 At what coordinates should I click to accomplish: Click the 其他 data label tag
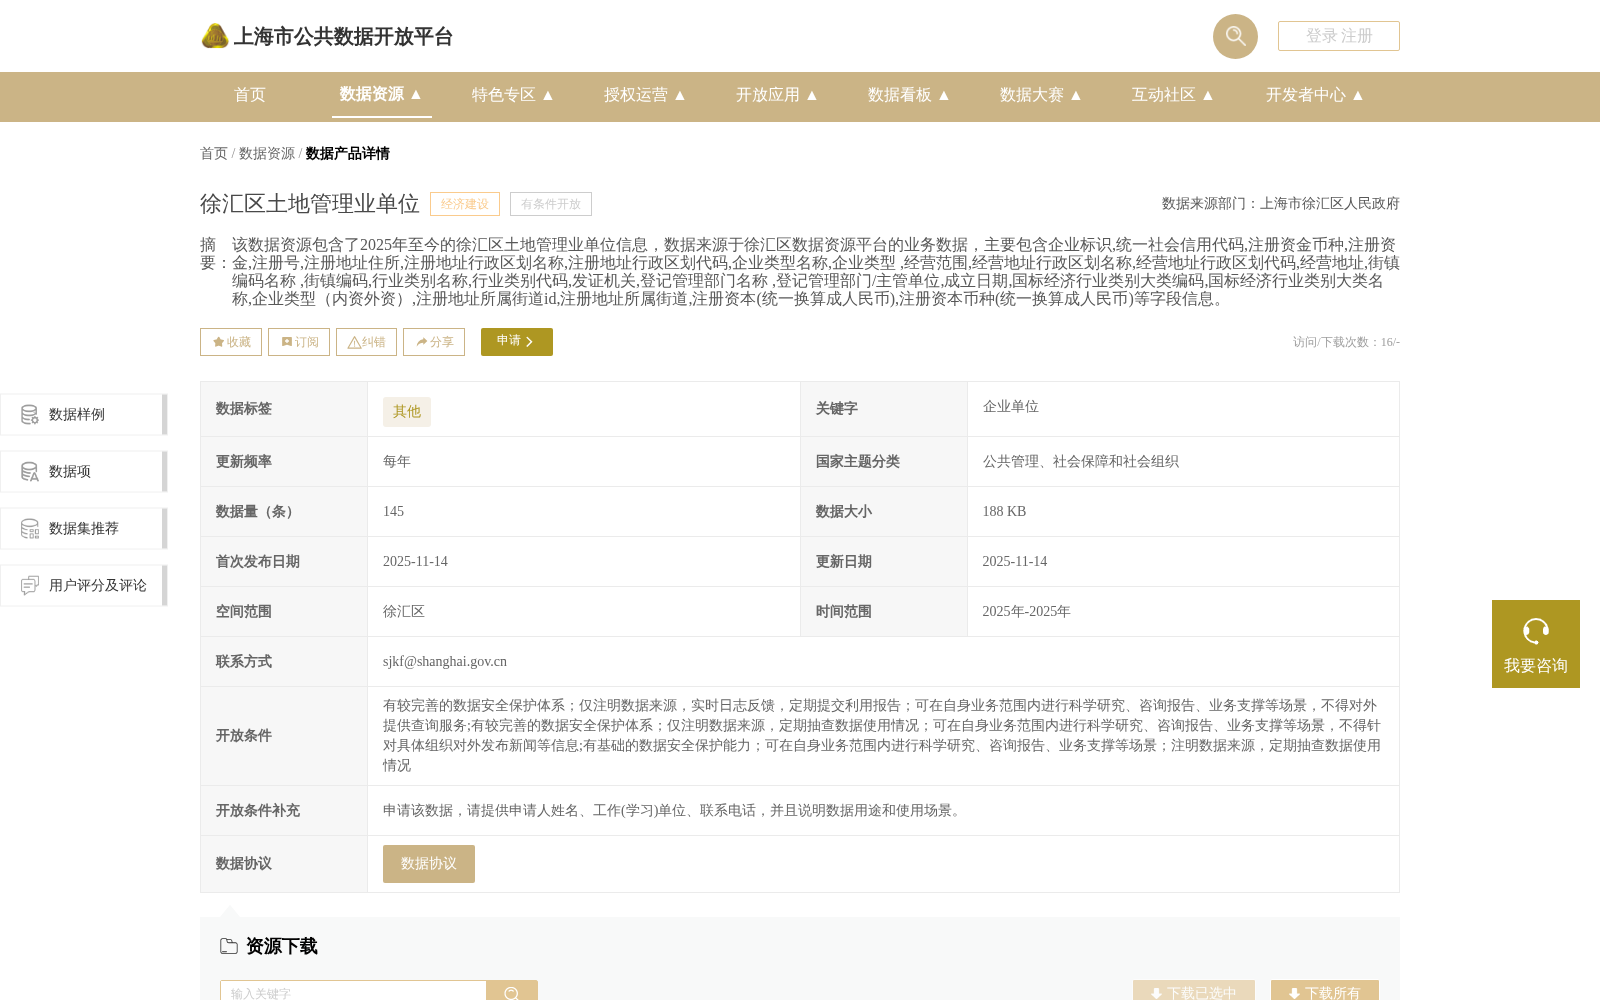[x=407, y=412]
